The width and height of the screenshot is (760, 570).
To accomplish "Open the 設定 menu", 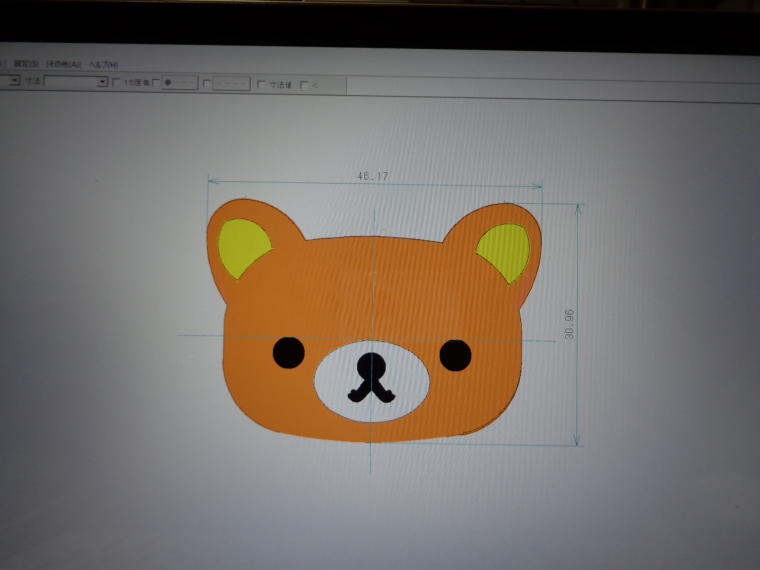I will (26, 63).
